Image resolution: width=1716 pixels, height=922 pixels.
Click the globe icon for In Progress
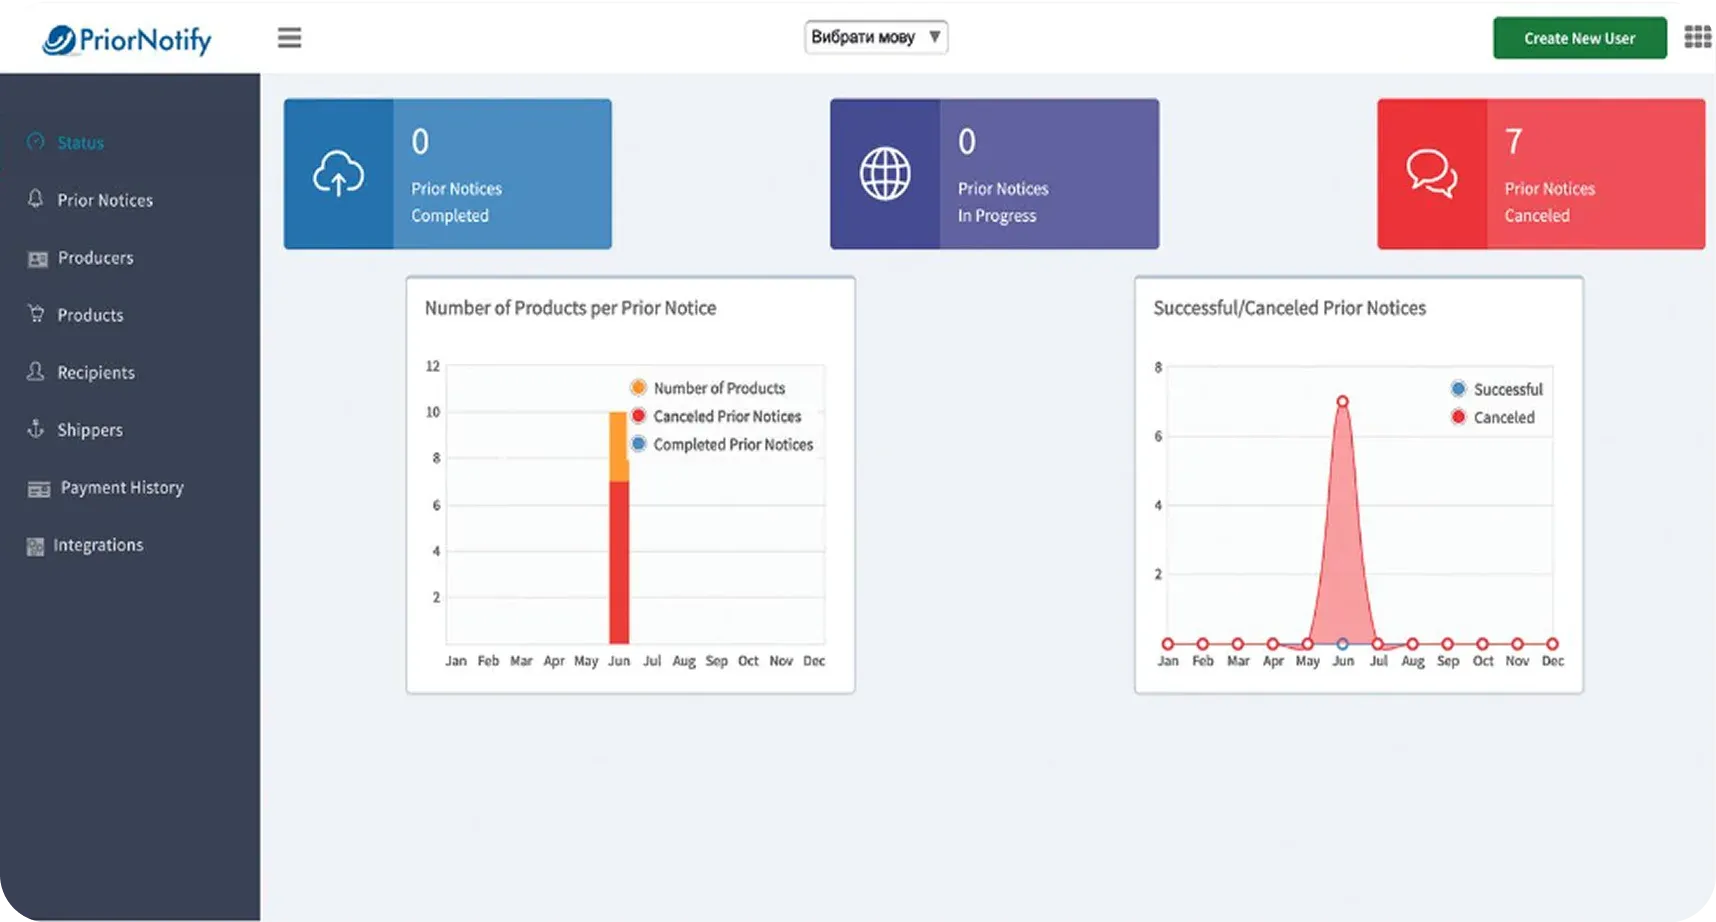(885, 174)
